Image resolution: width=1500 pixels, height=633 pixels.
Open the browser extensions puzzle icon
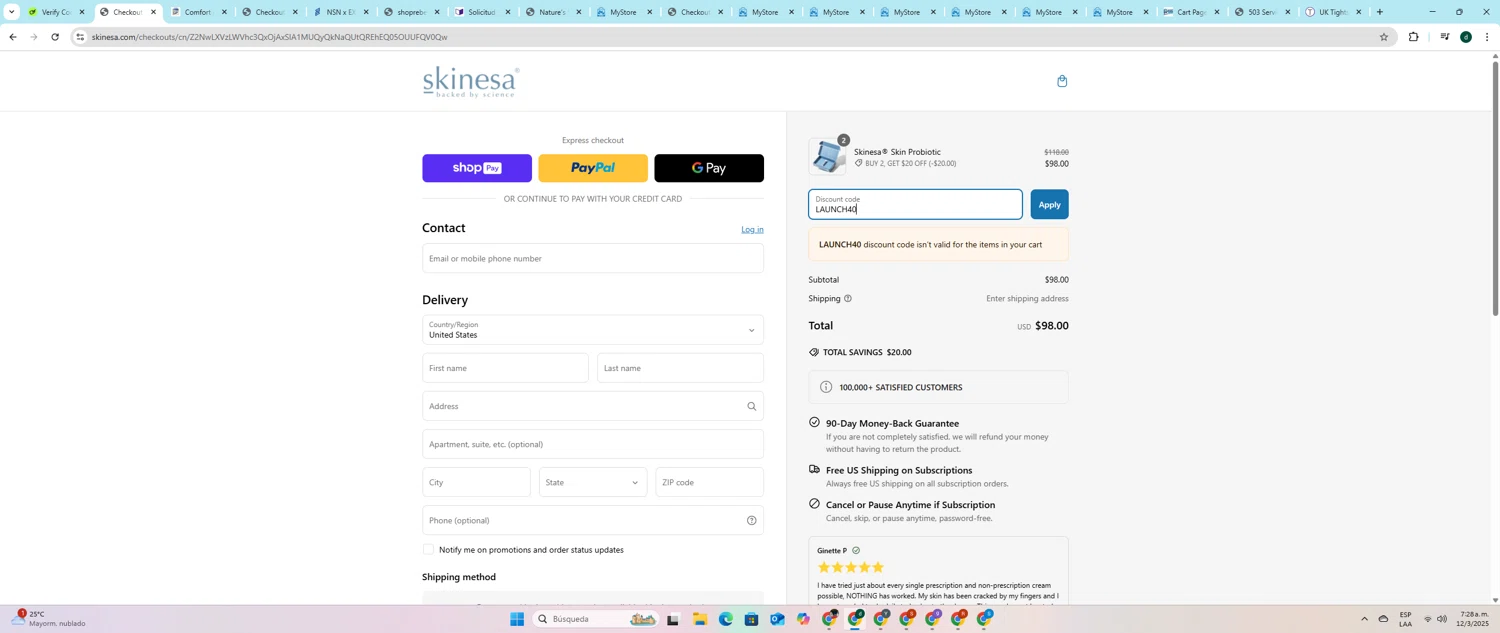(x=1413, y=37)
